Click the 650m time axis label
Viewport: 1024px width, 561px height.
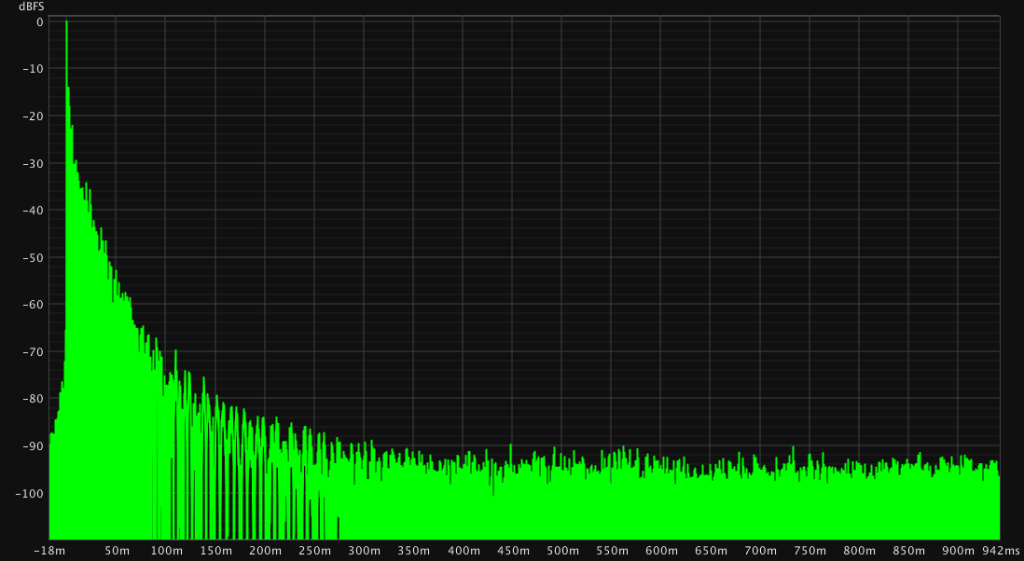(x=711, y=551)
